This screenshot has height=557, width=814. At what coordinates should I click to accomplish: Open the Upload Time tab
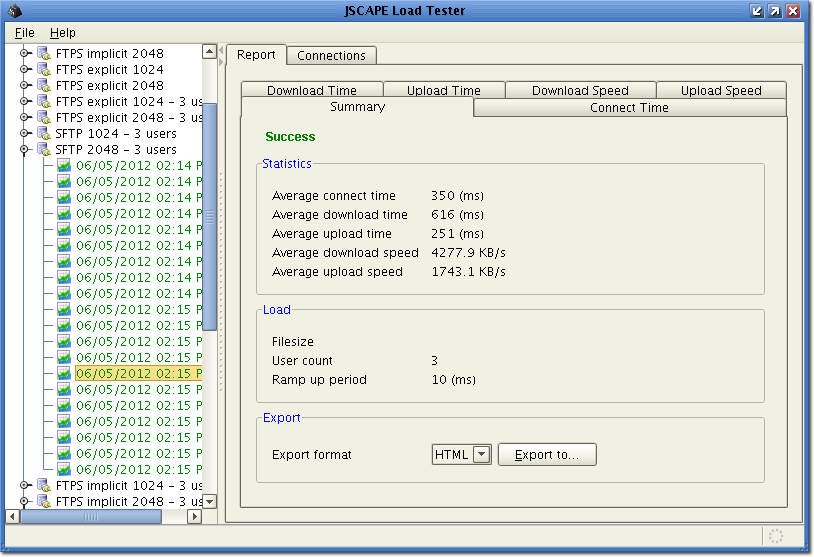pos(444,90)
